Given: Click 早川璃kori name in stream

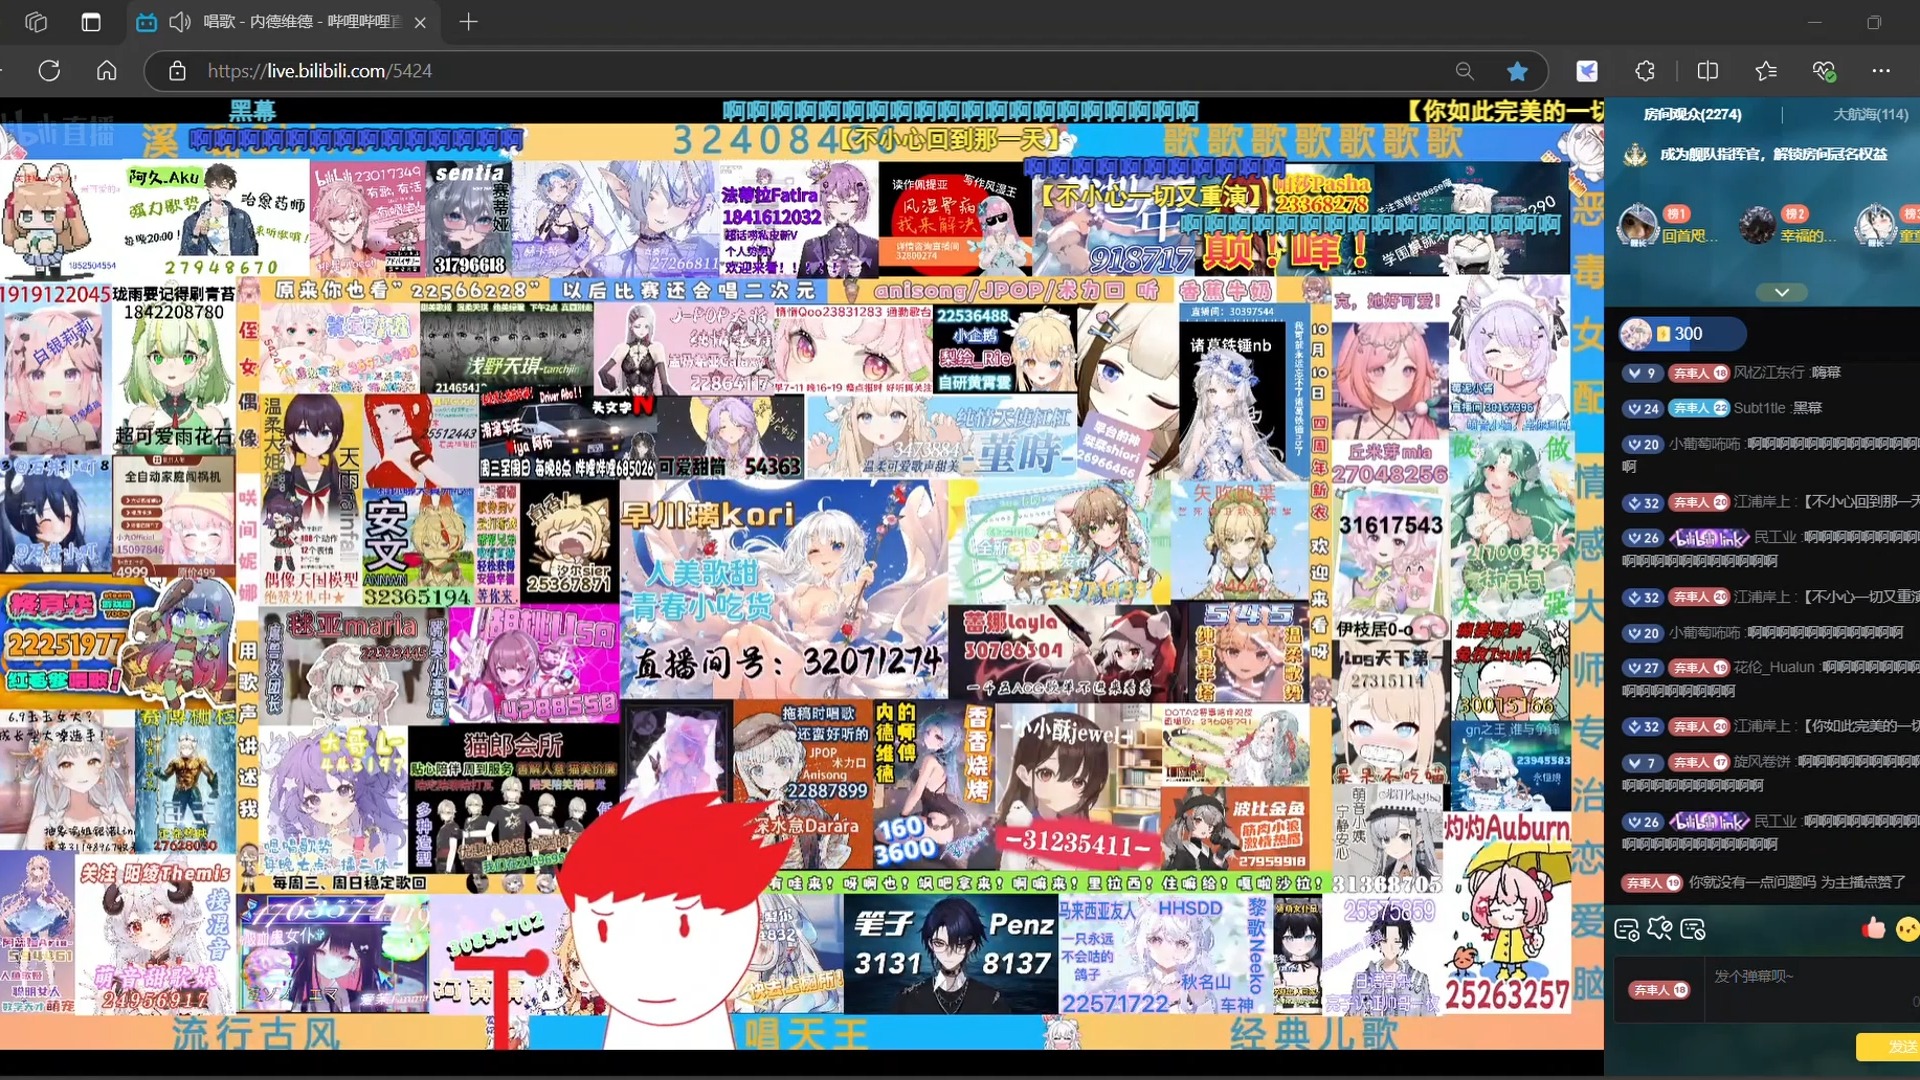Looking at the screenshot, I should [x=707, y=516].
